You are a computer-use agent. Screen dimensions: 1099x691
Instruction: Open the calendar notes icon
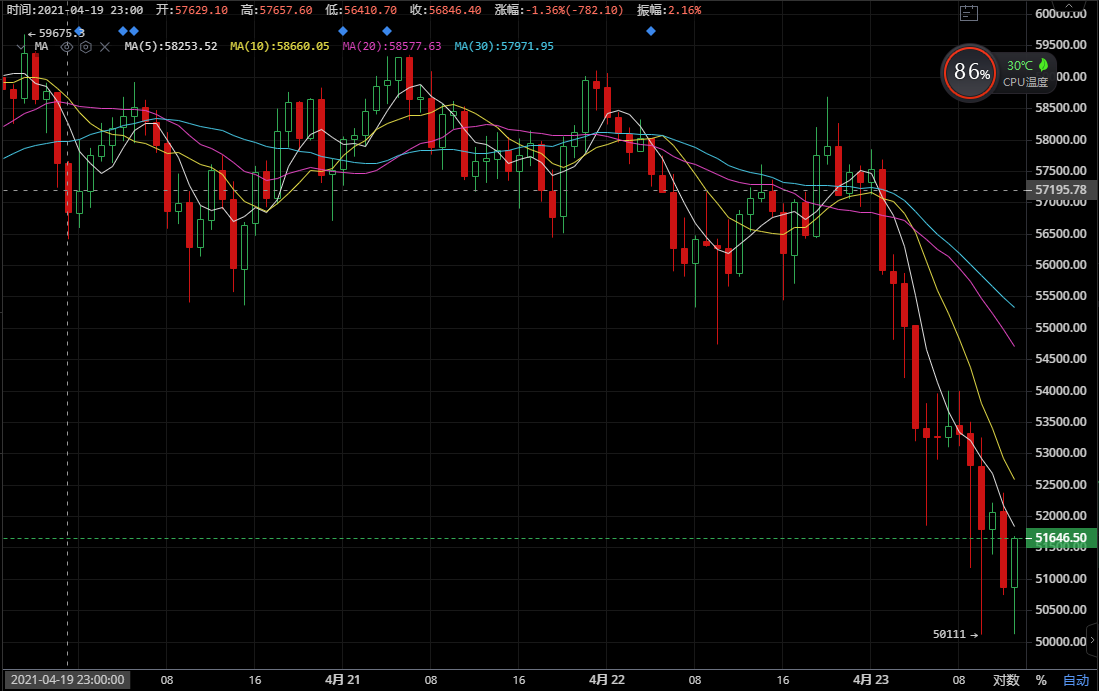968,12
